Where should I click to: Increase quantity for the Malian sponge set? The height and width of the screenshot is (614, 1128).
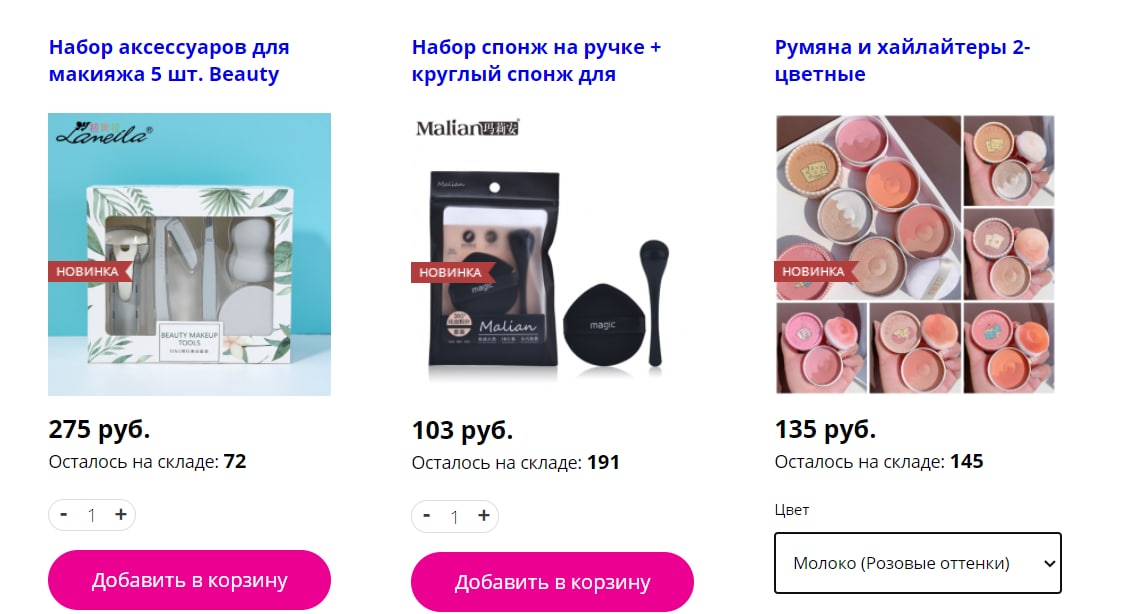tap(483, 516)
